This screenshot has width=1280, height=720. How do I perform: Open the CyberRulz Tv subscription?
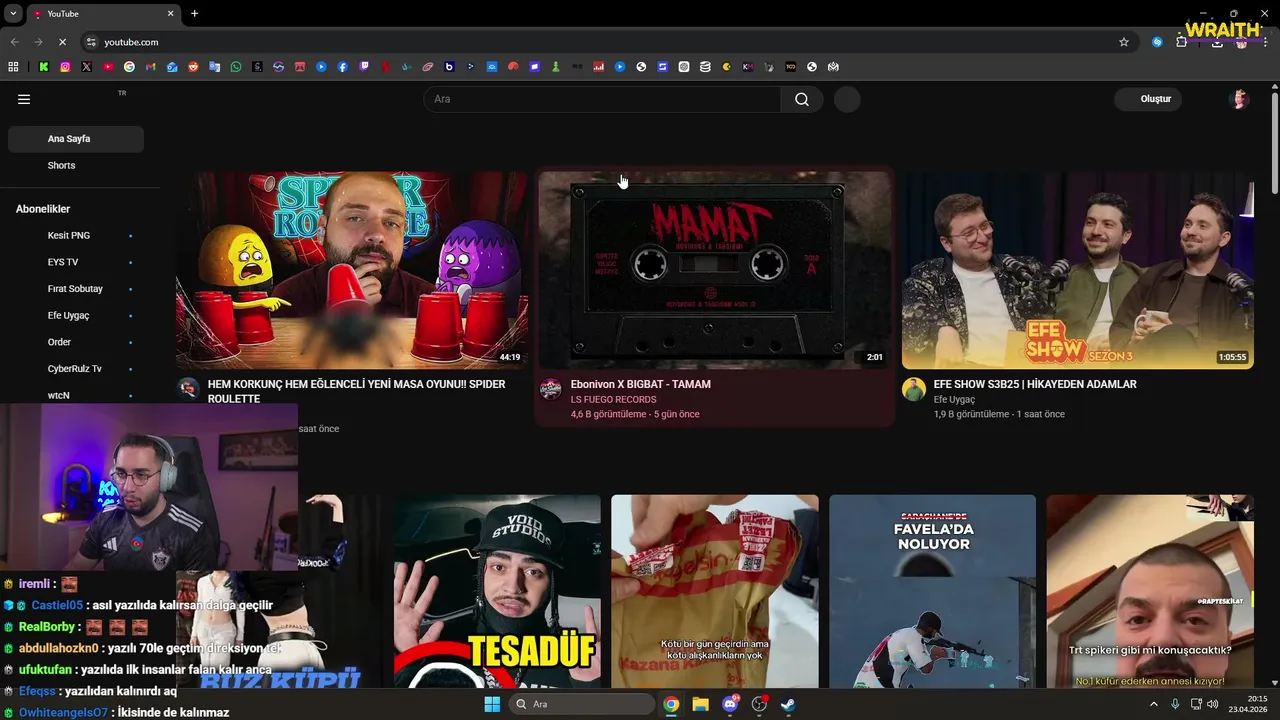coord(76,369)
